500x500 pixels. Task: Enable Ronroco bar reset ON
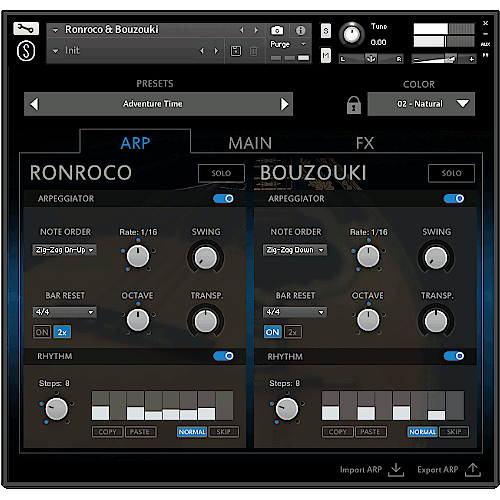point(42,332)
